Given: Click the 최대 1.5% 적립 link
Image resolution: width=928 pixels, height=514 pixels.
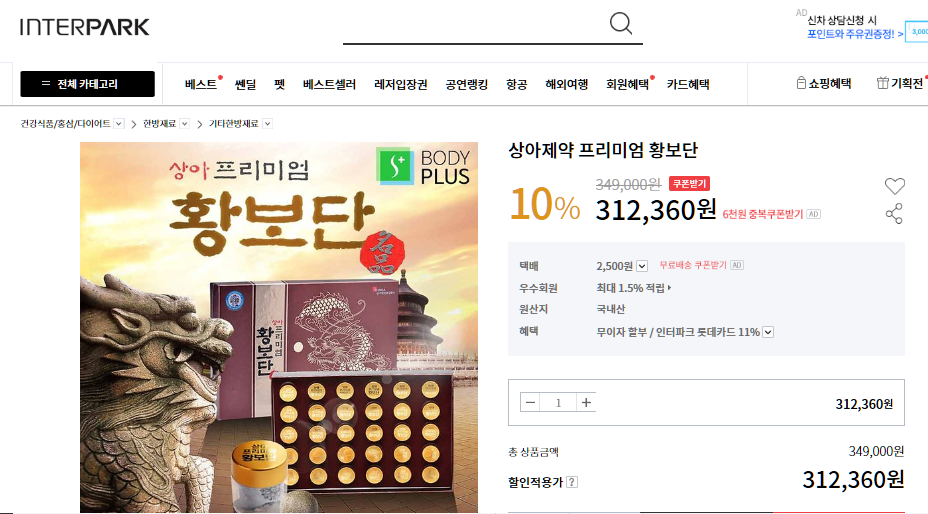Looking at the screenshot, I should coord(633,288).
